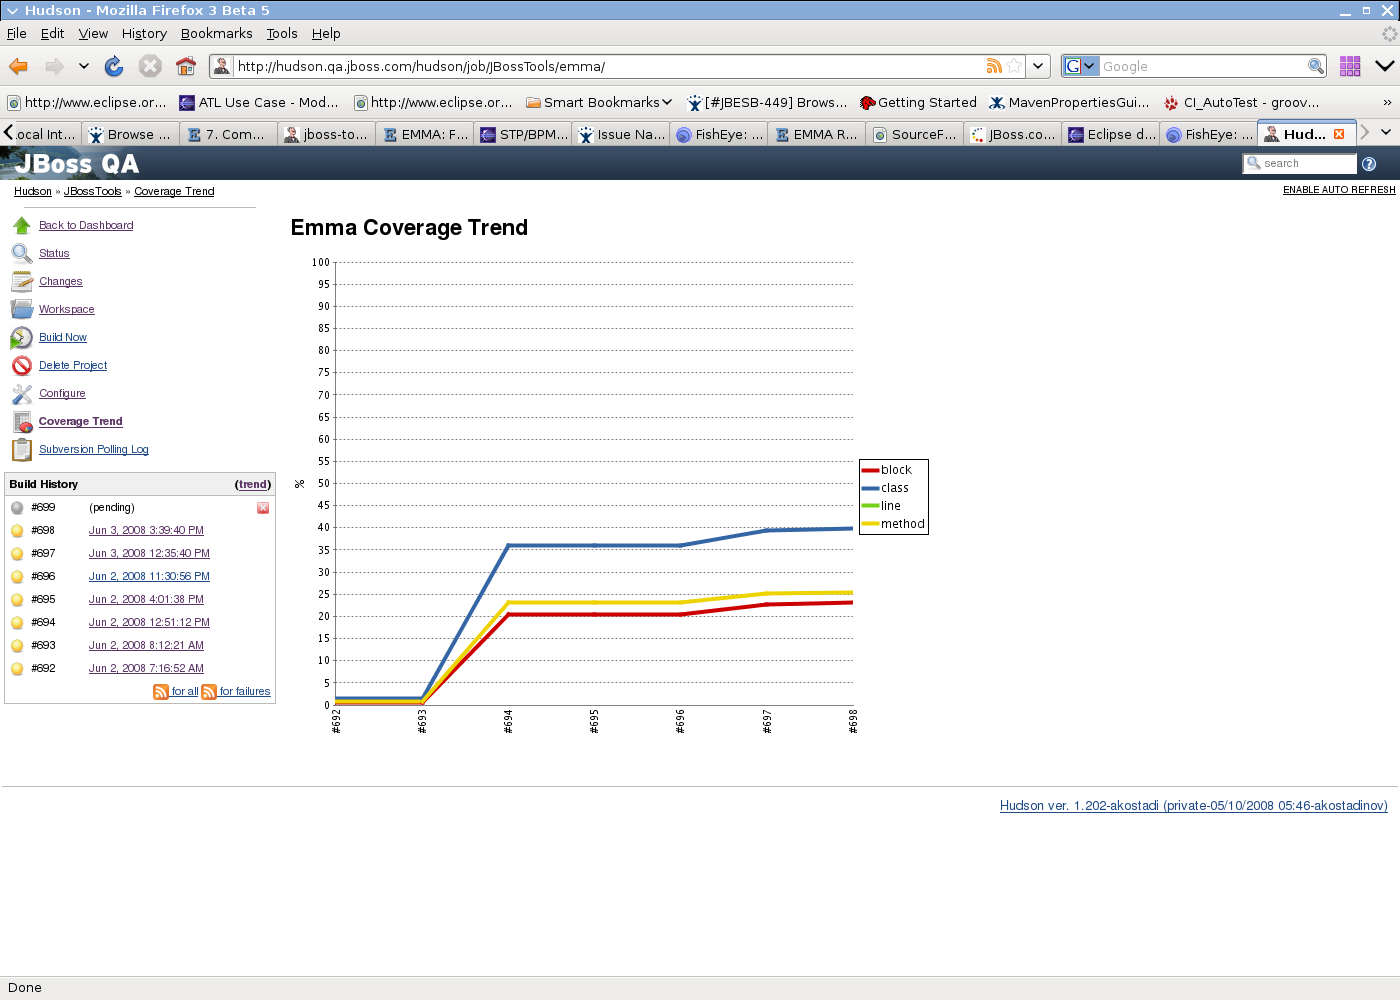Click JBossTools in the breadcrumb

pos(93,191)
